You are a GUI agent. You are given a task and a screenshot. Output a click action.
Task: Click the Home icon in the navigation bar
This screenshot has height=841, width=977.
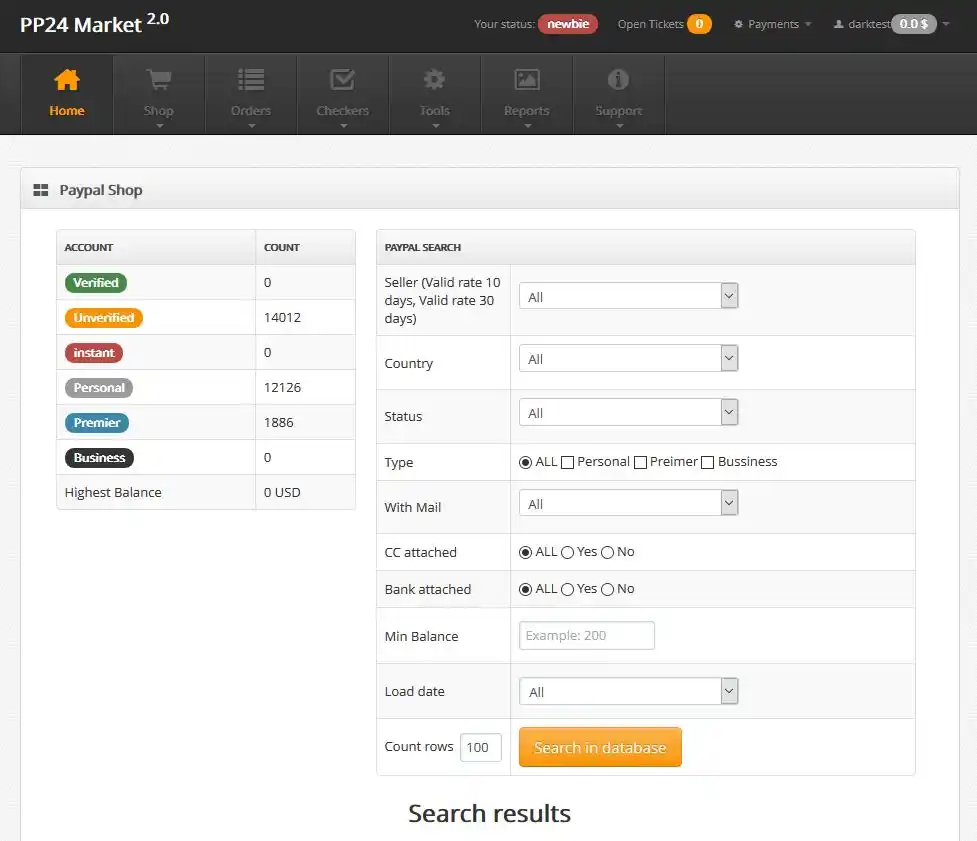tap(66, 80)
